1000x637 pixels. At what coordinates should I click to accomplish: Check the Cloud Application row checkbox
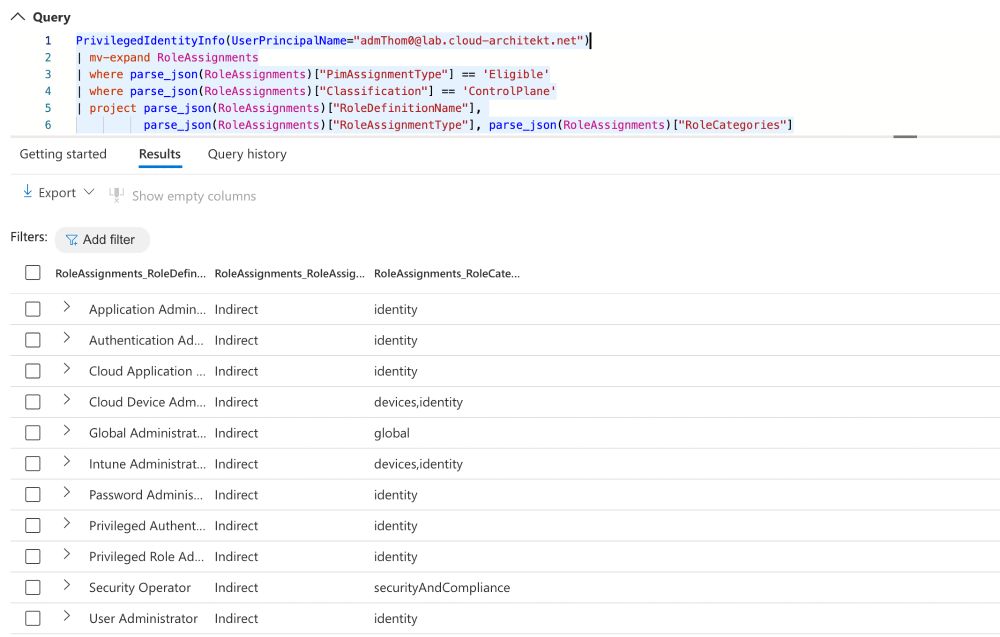[33, 371]
